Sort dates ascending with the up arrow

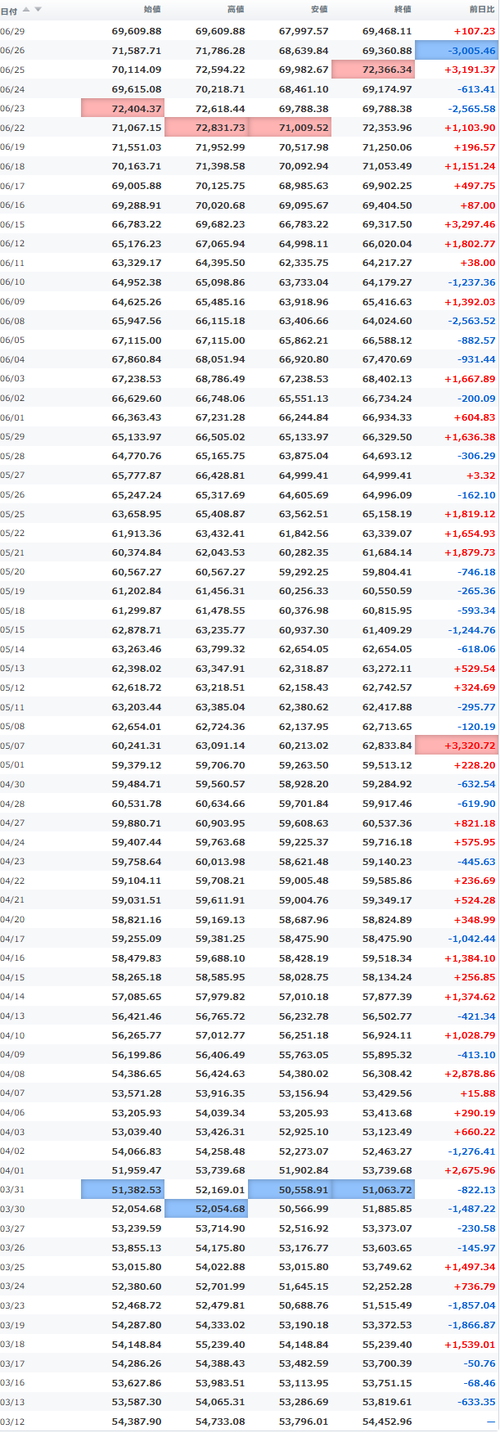pos(26,9)
